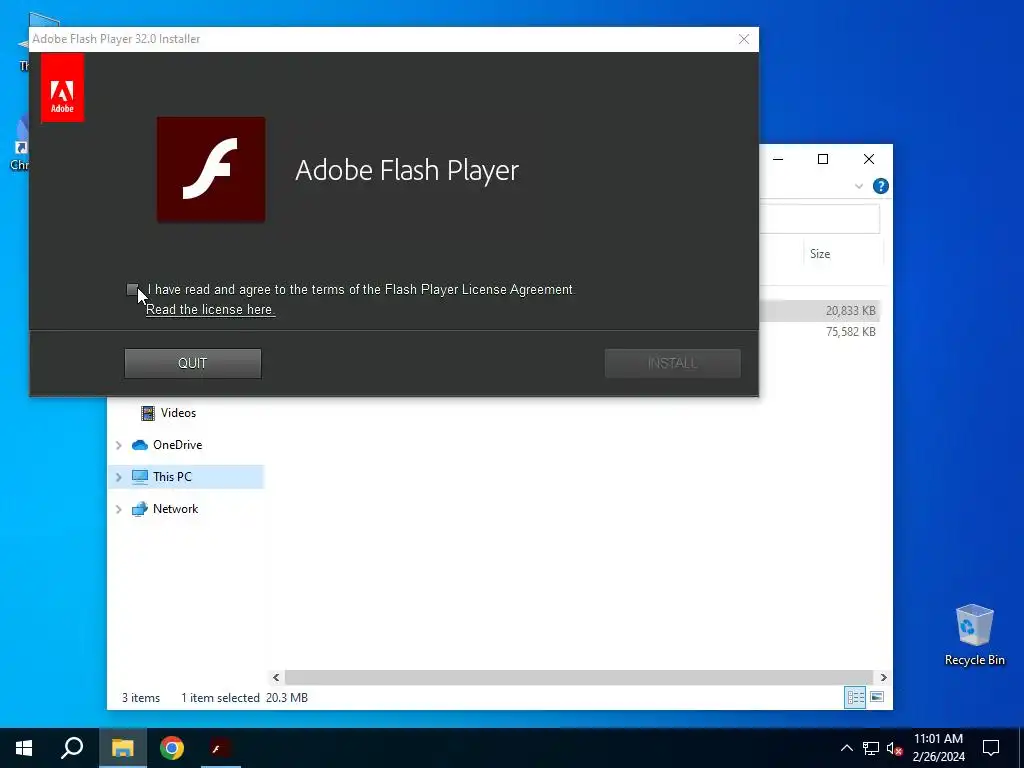Check the Flash Player License Agreement checkbox
1024x768 pixels.
[x=133, y=289]
